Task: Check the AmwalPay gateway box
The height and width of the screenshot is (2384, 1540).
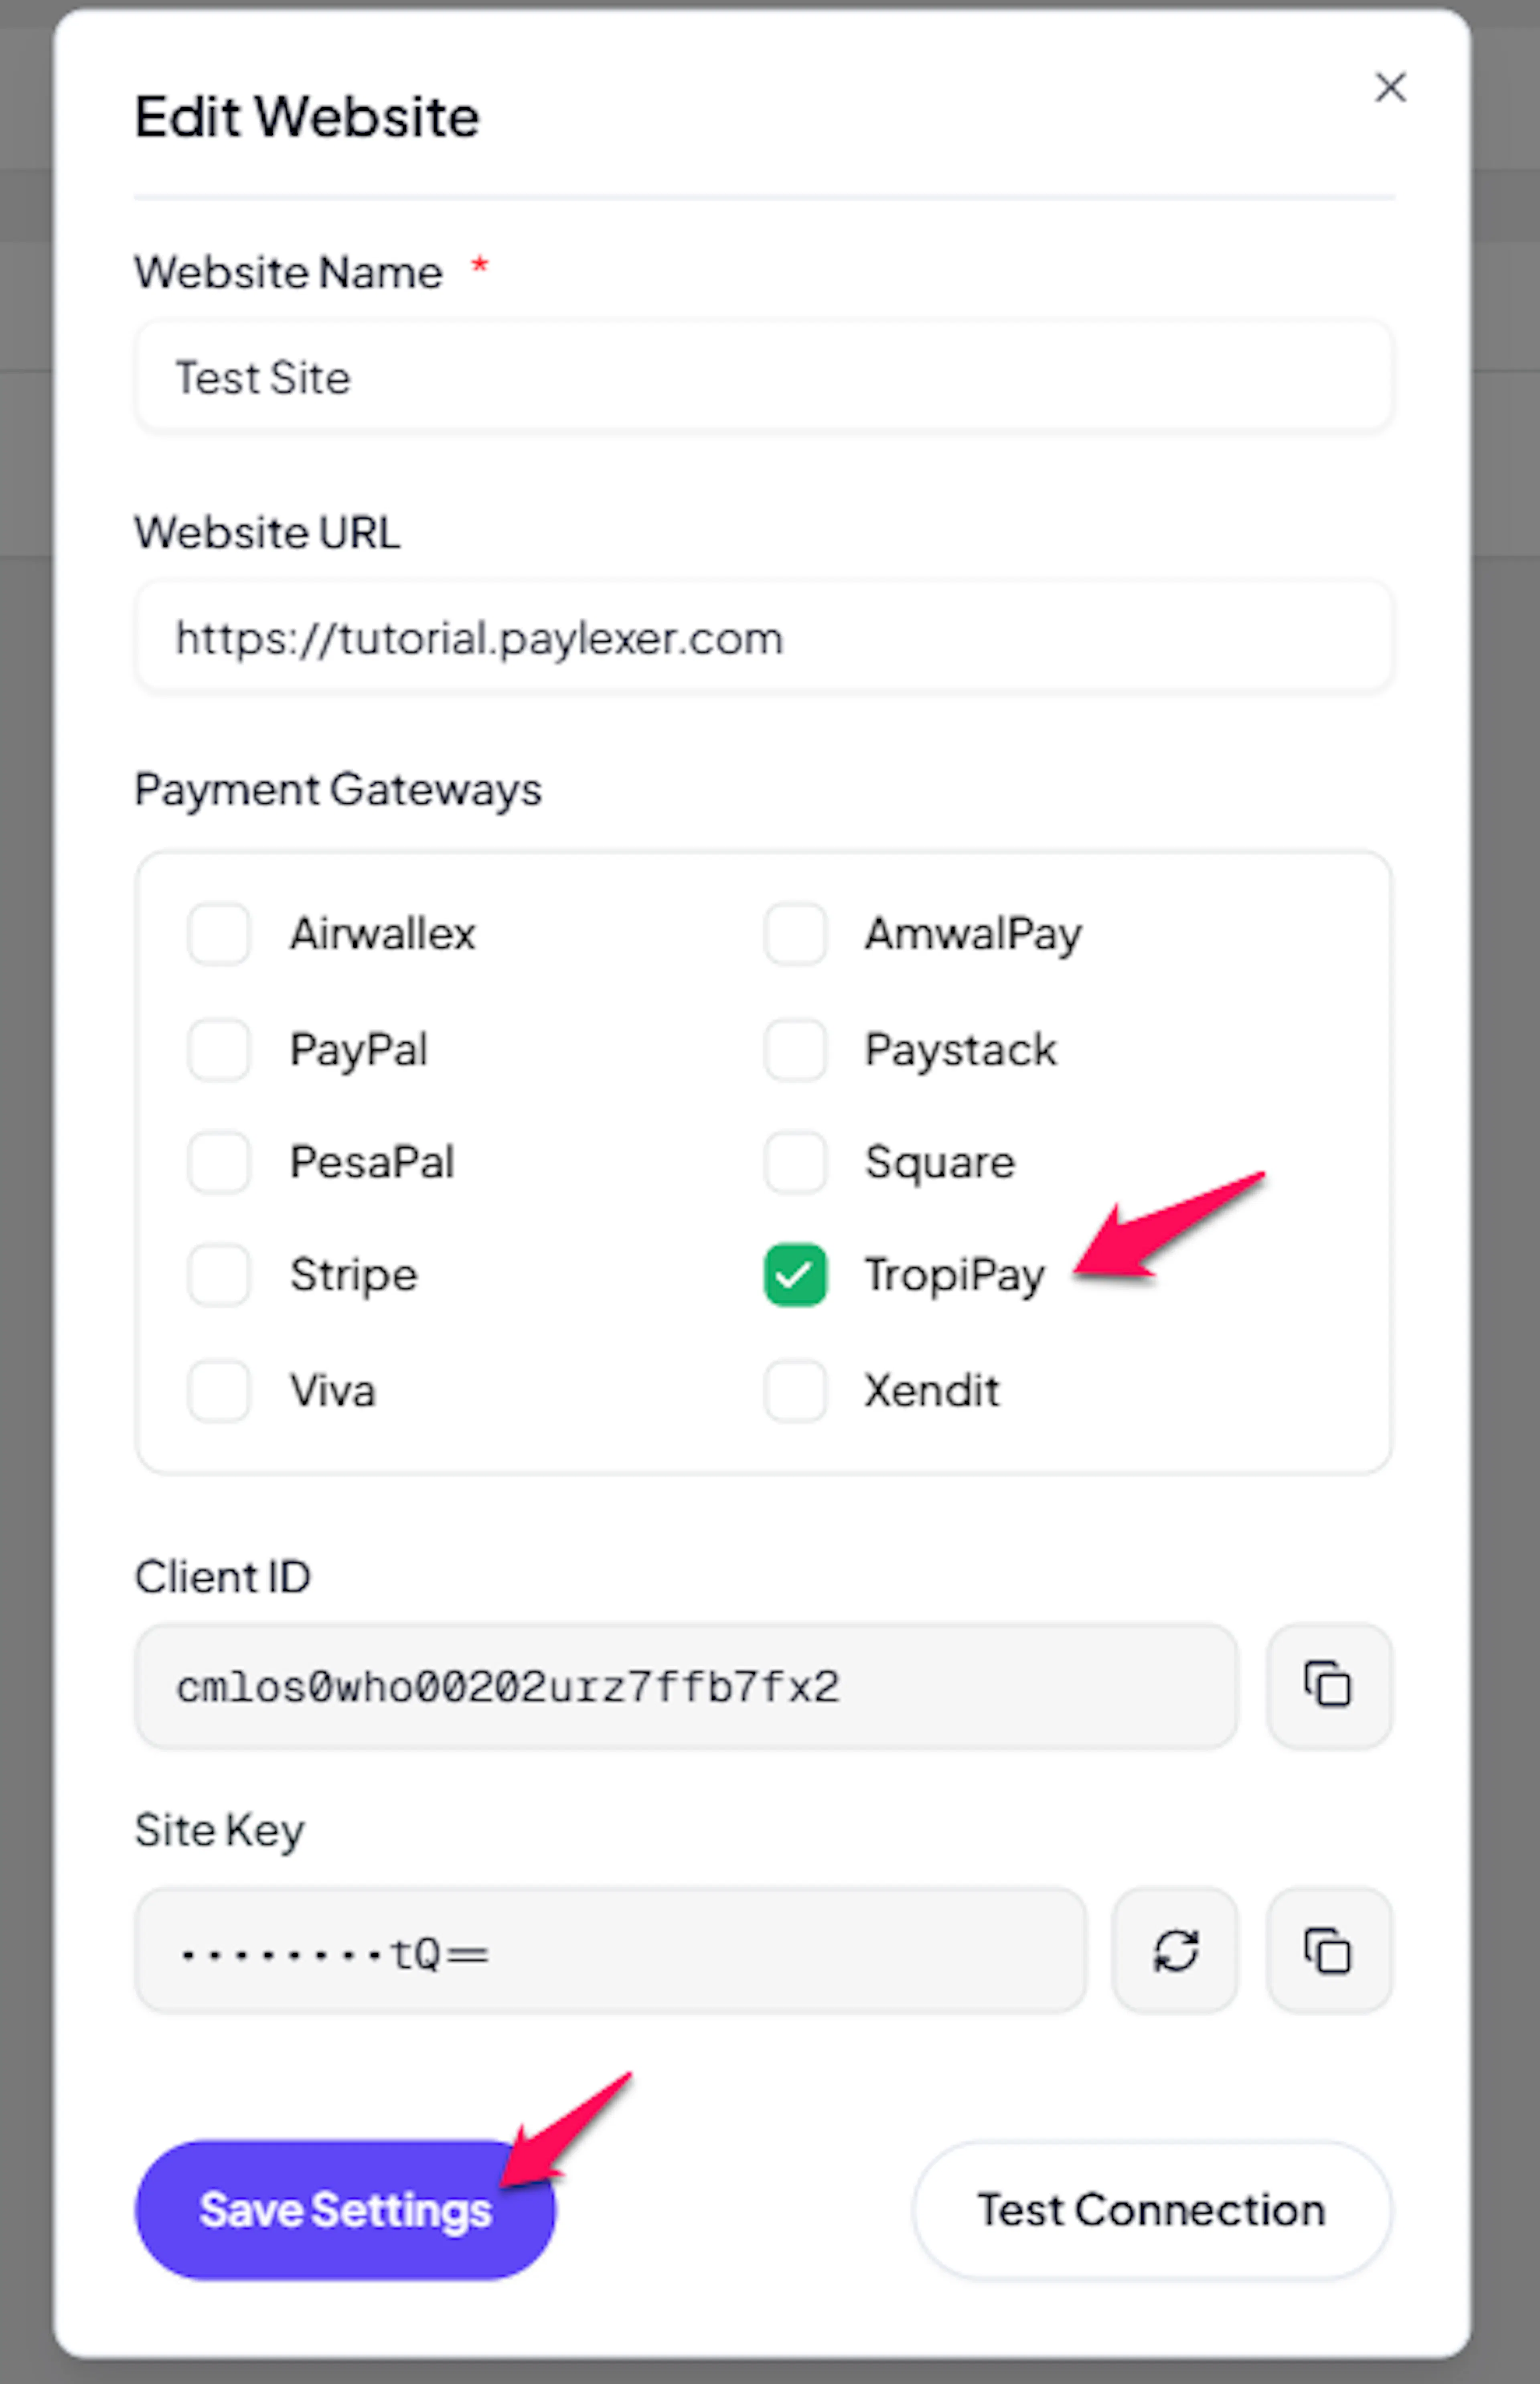Action: pyautogui.click(x=795, y=934)
